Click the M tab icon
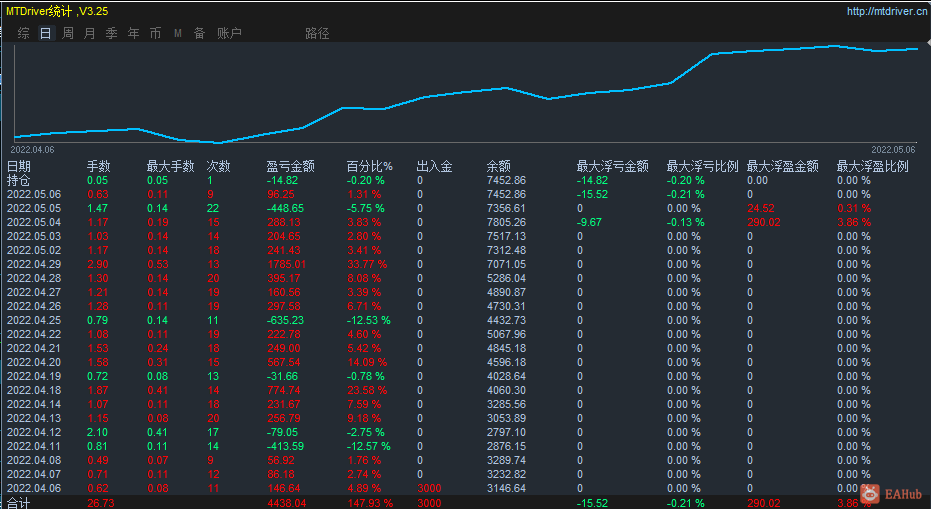Viewport: 931px width, 509px height. 178,34
